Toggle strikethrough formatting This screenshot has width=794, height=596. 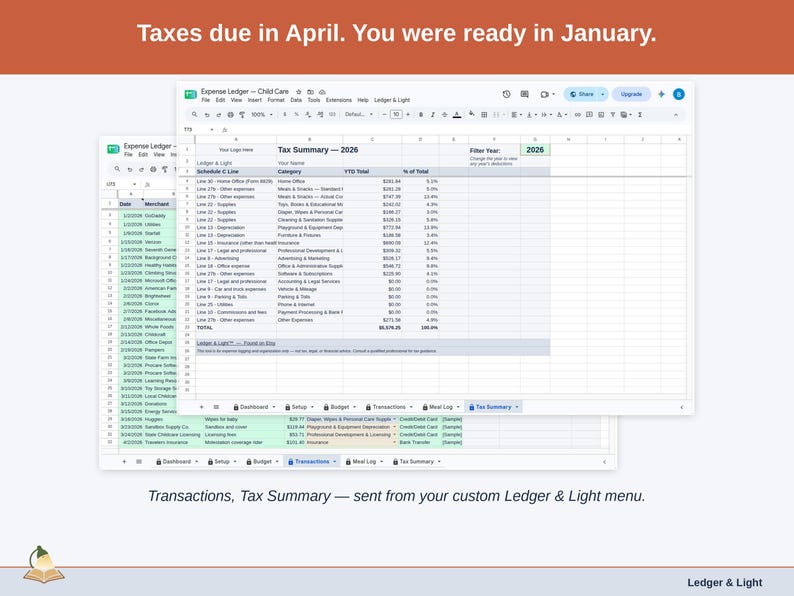[x=444, y=115]
